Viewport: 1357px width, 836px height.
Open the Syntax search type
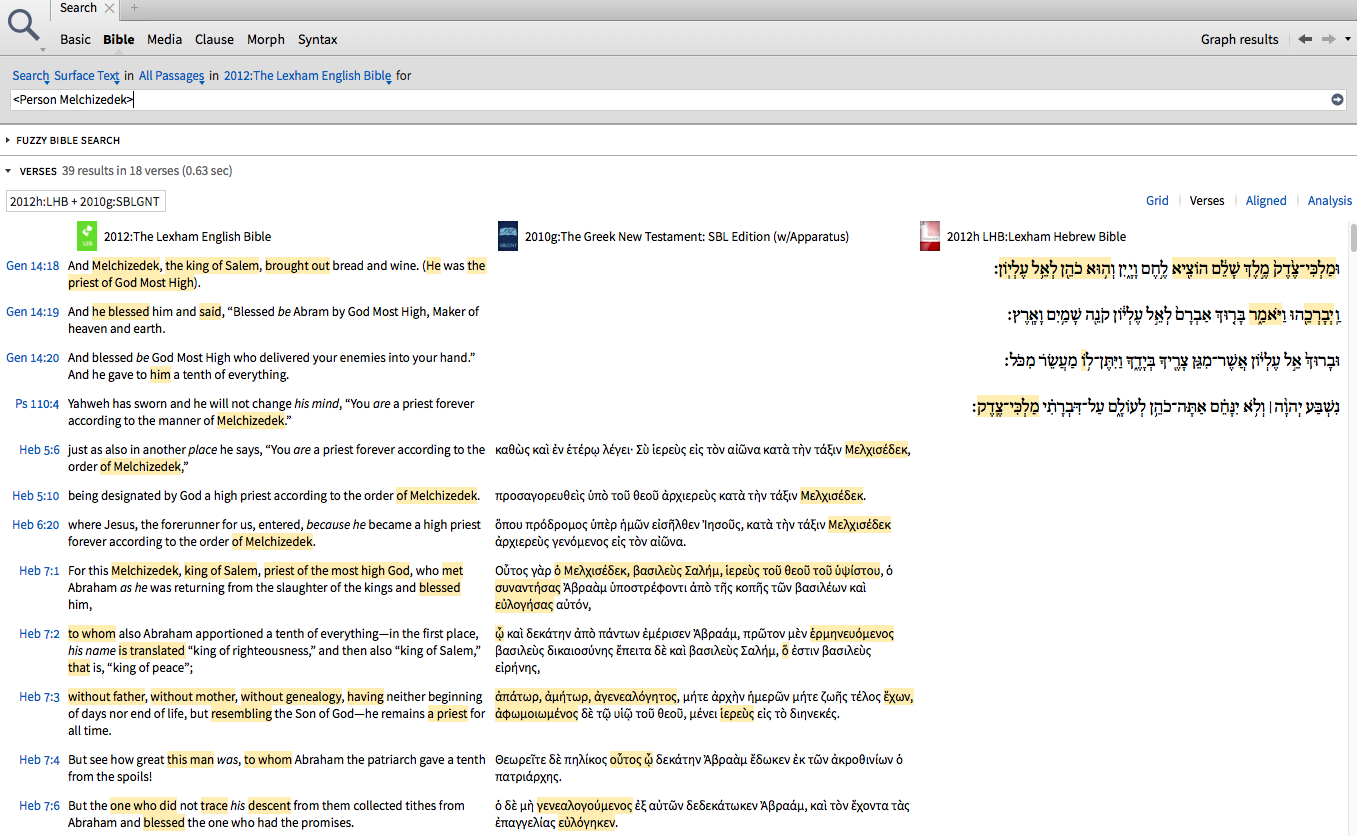(x=318, y=39)
